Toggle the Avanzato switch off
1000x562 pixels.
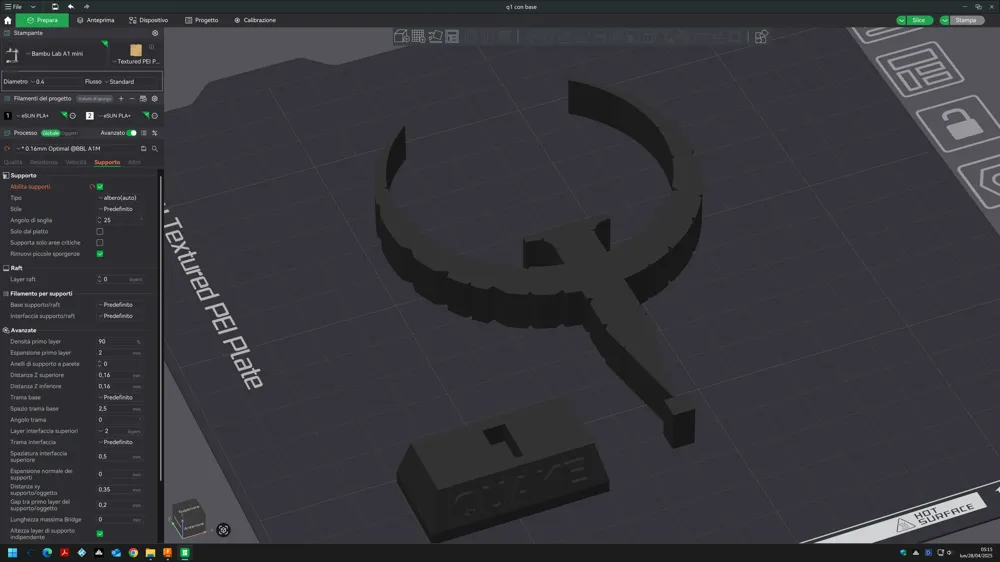coord(131,133)
